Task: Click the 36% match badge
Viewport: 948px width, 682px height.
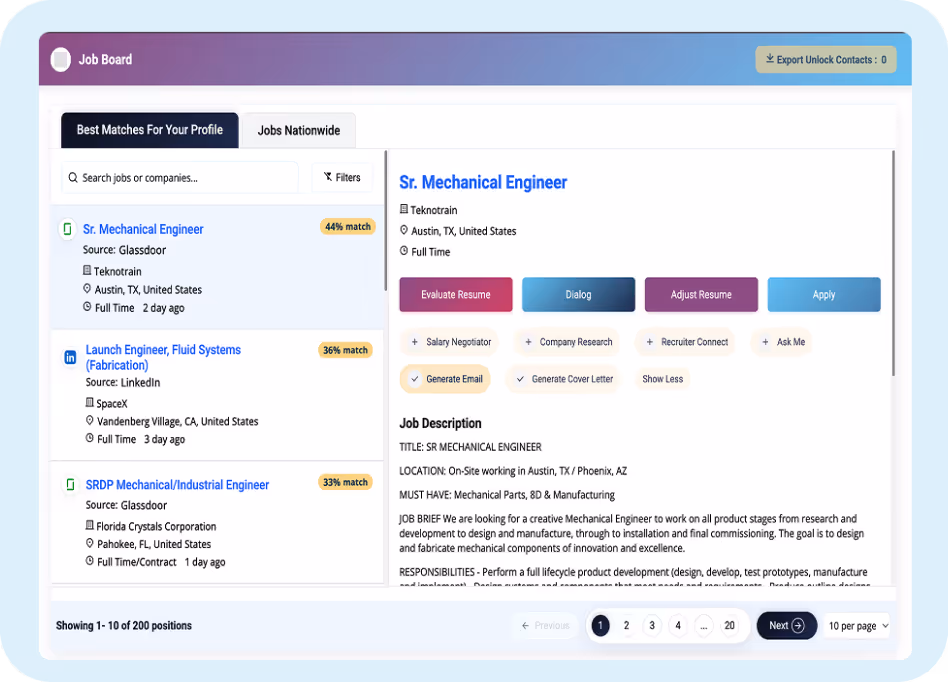Action: point(345,350)
